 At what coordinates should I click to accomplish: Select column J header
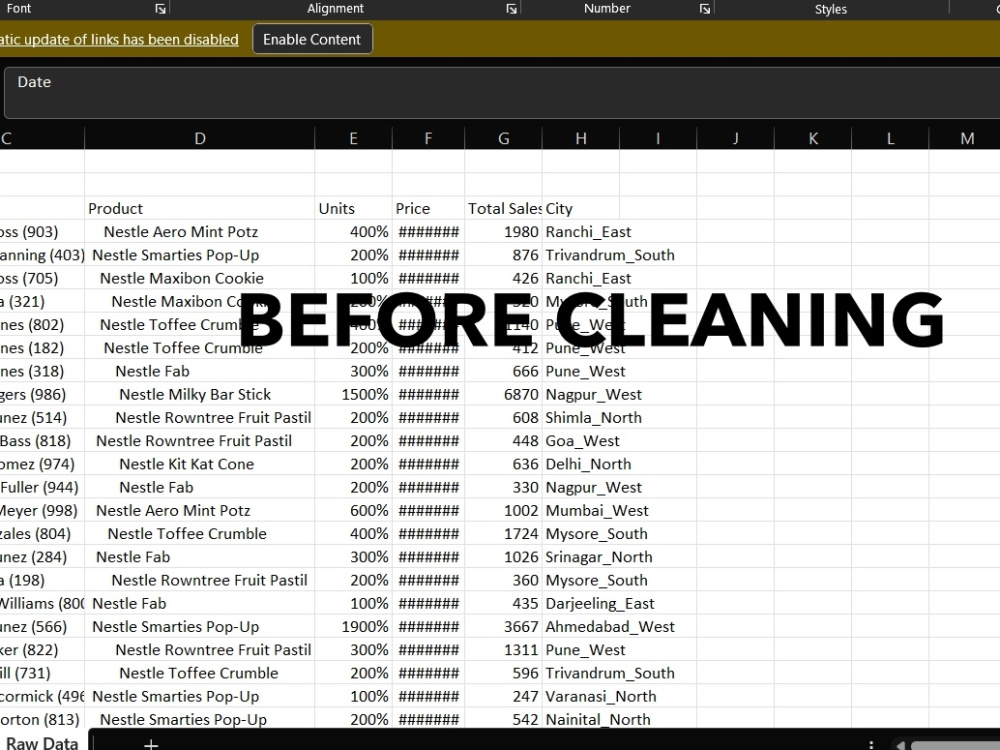pos(735,138)
